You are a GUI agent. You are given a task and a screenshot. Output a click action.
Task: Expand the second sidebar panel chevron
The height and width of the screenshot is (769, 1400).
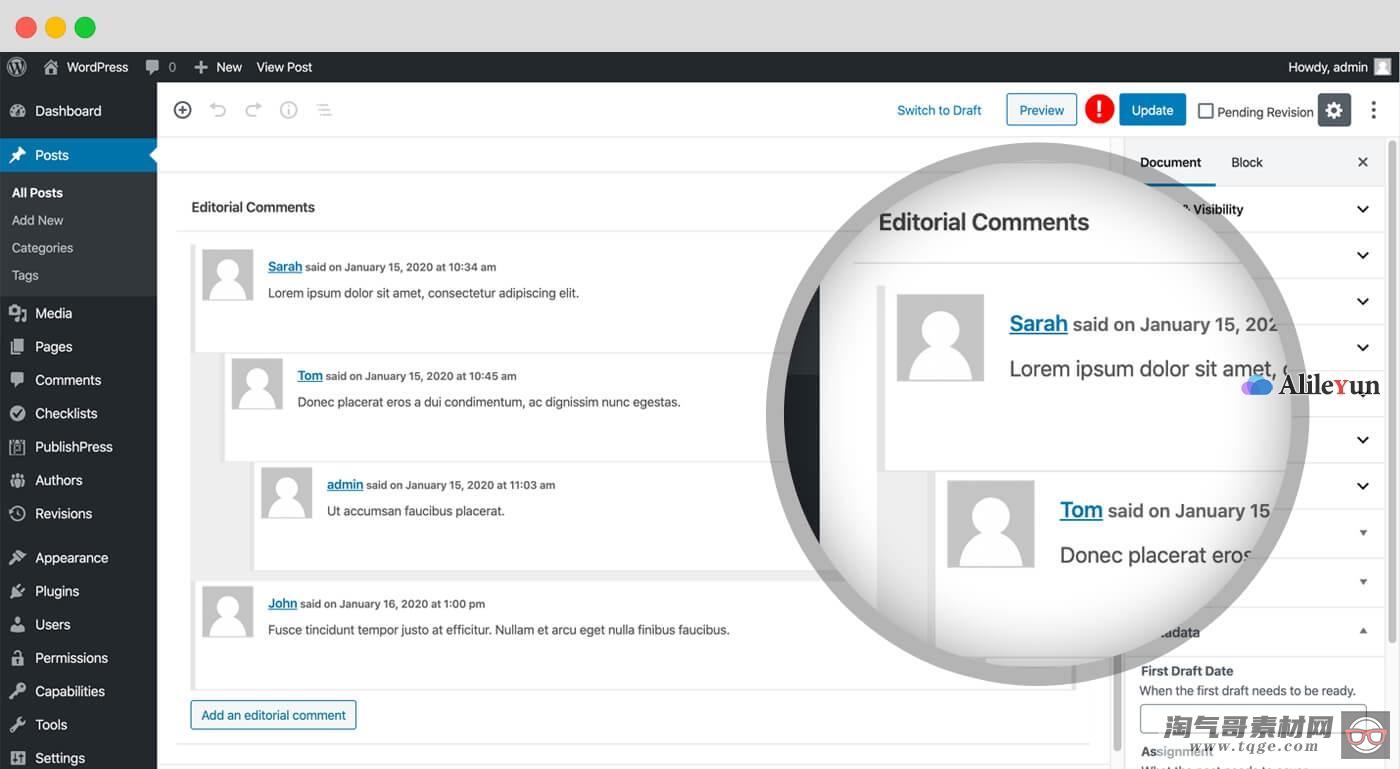(1363, 255)
